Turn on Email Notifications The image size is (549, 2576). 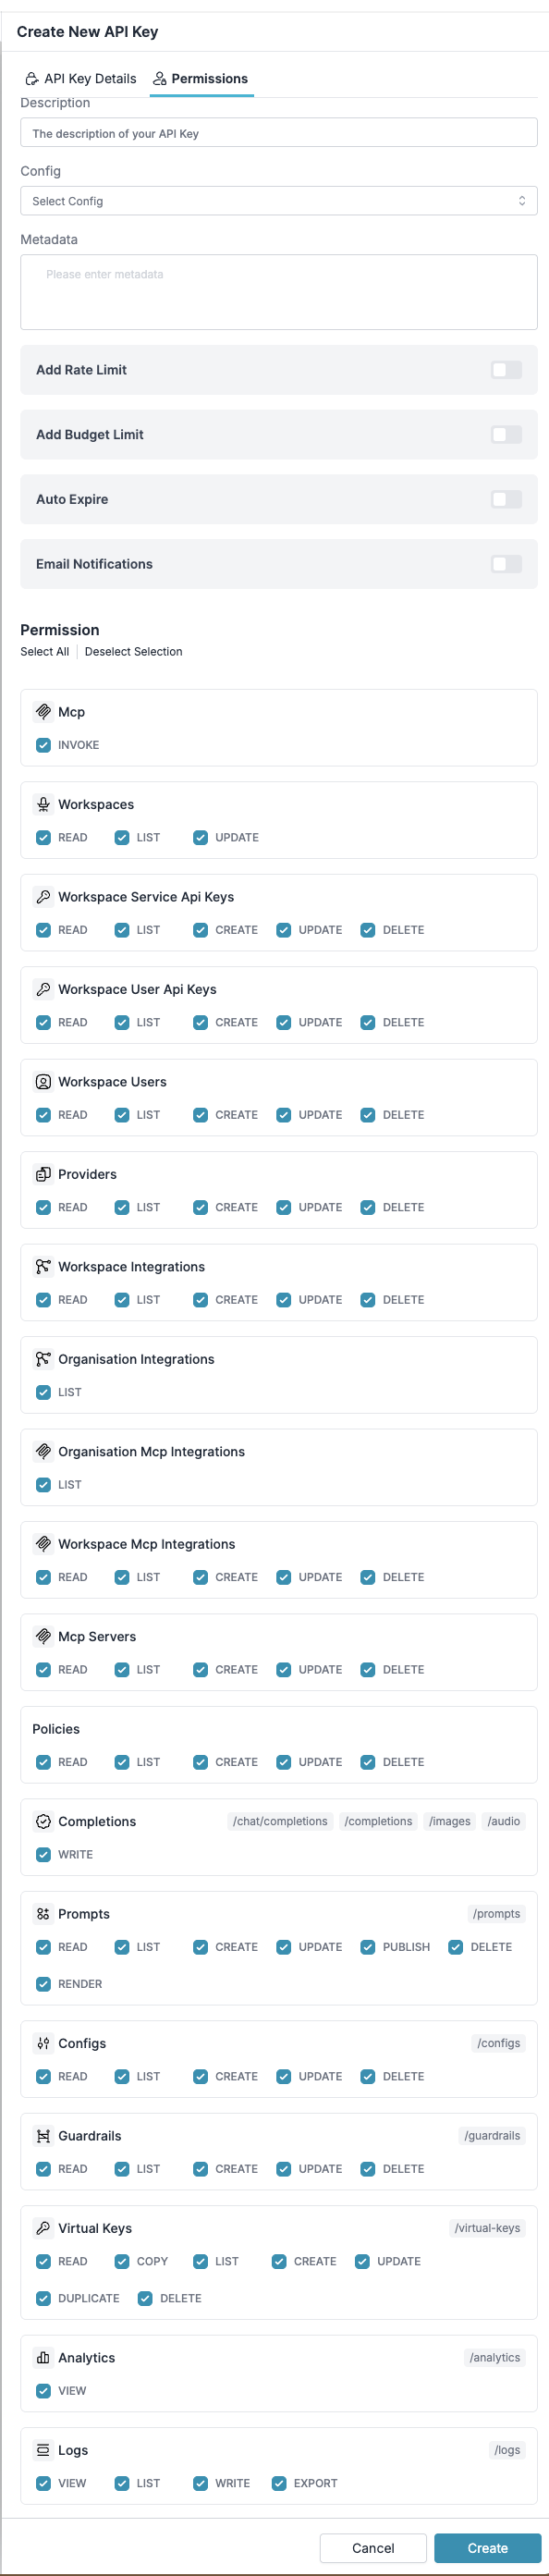point(506,564)
